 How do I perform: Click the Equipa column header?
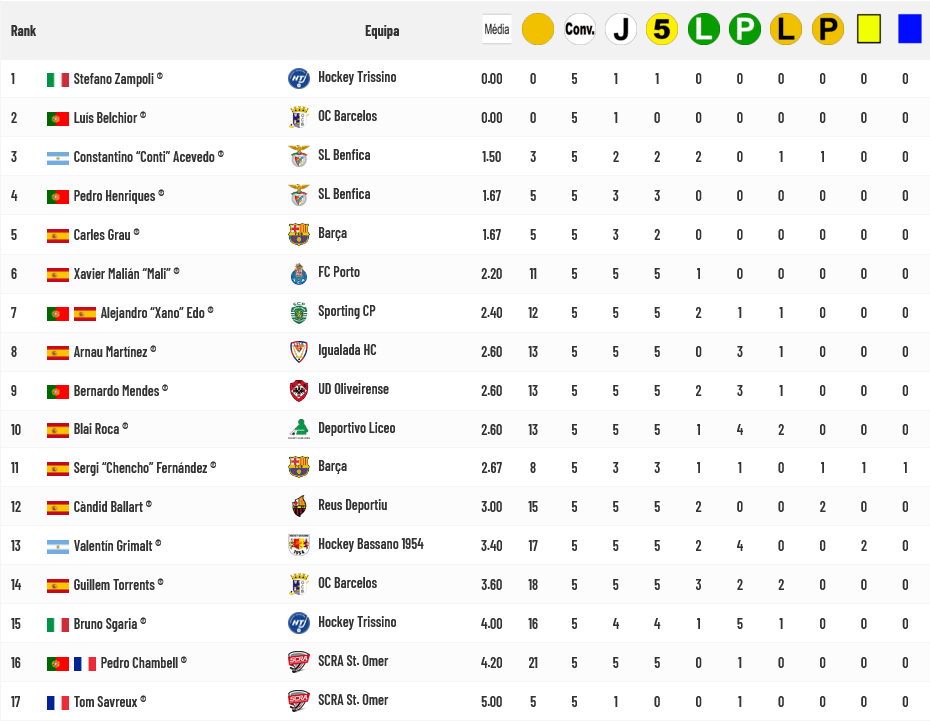point(382,31)
